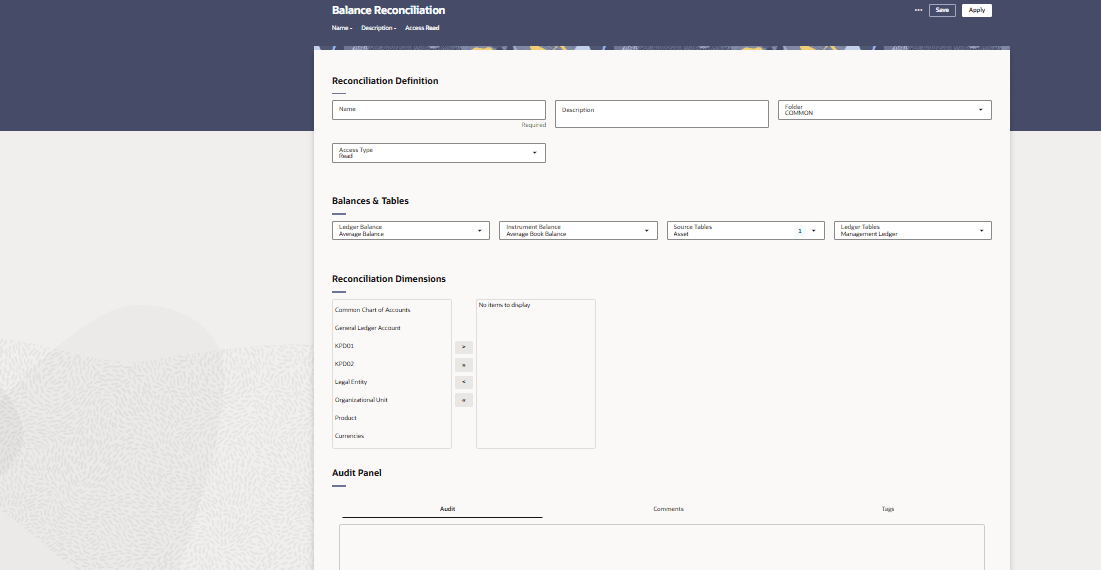
Task: Open the Access Type dropdown
Action: (x=438, y=153)
